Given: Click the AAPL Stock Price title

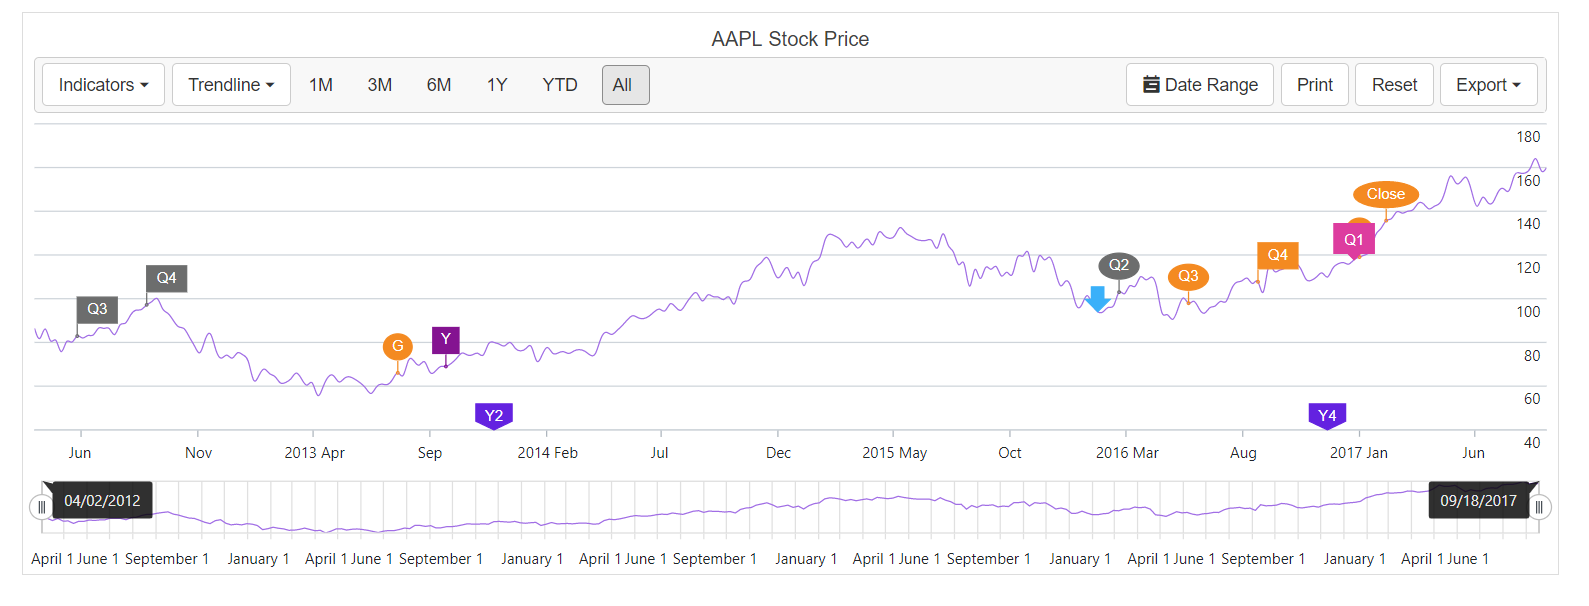Looking at the screenshot, I should 790,39.
